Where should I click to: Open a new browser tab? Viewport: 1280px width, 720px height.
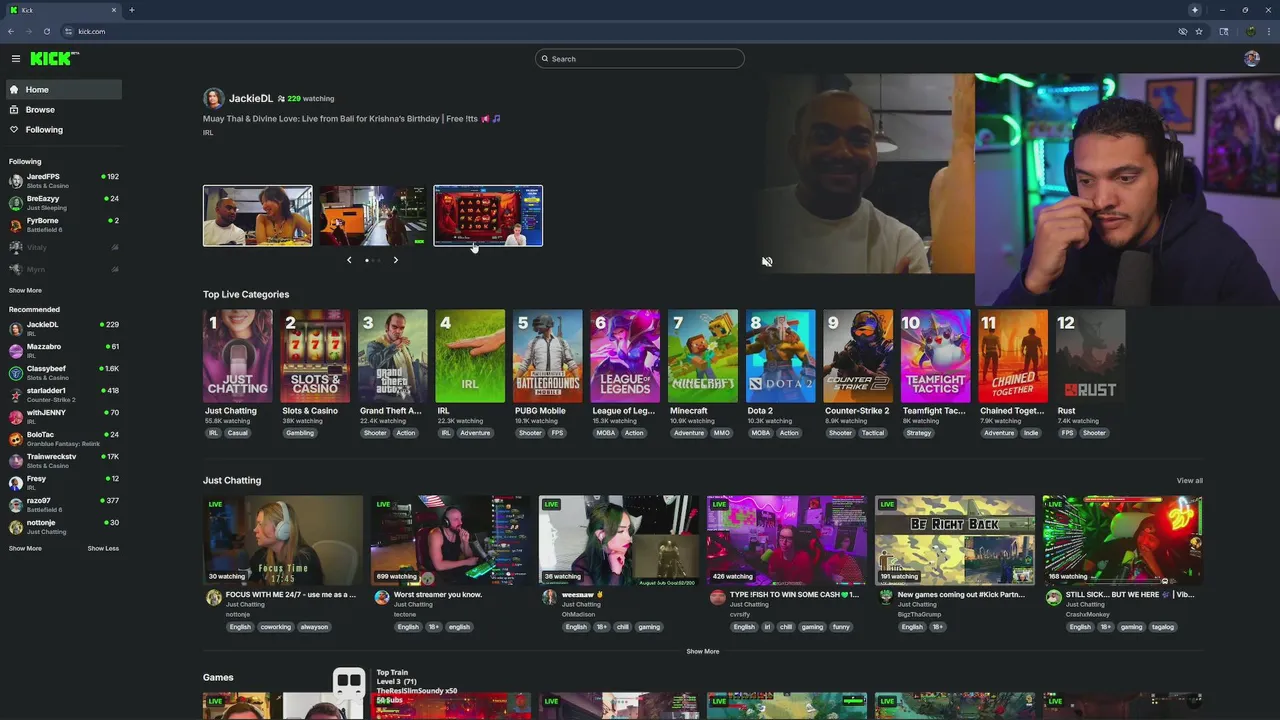131,10
